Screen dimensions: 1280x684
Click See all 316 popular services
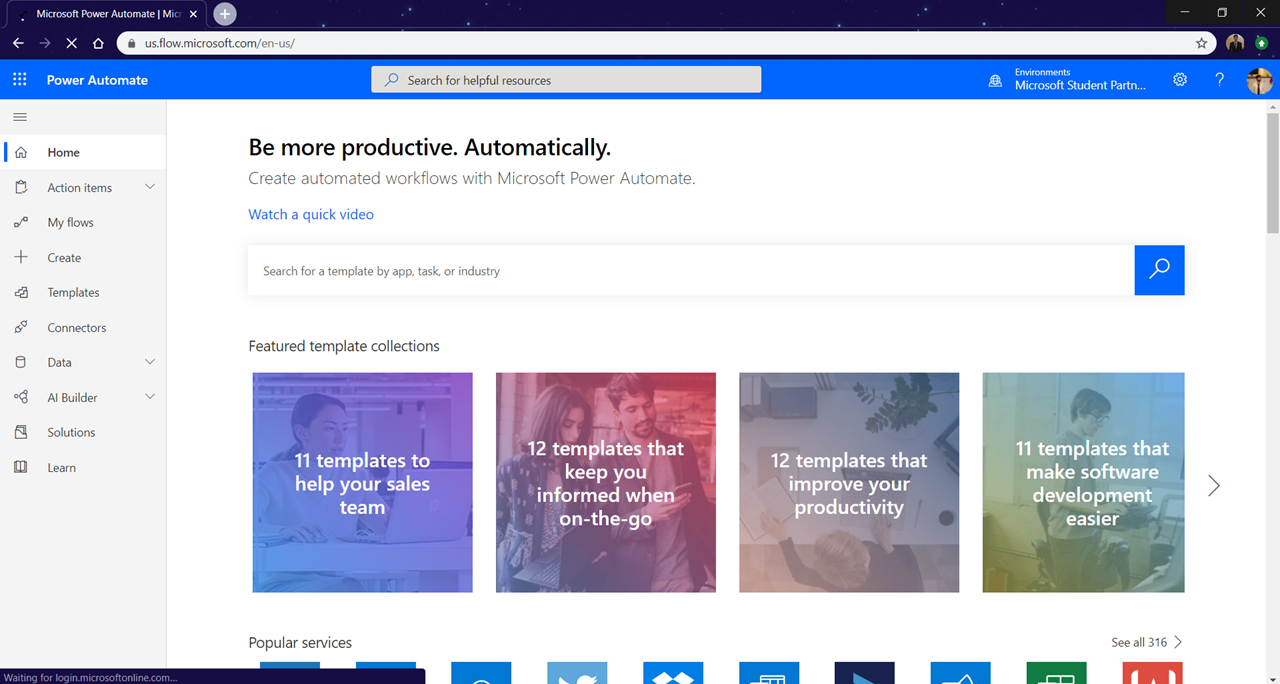[1139, 642]
